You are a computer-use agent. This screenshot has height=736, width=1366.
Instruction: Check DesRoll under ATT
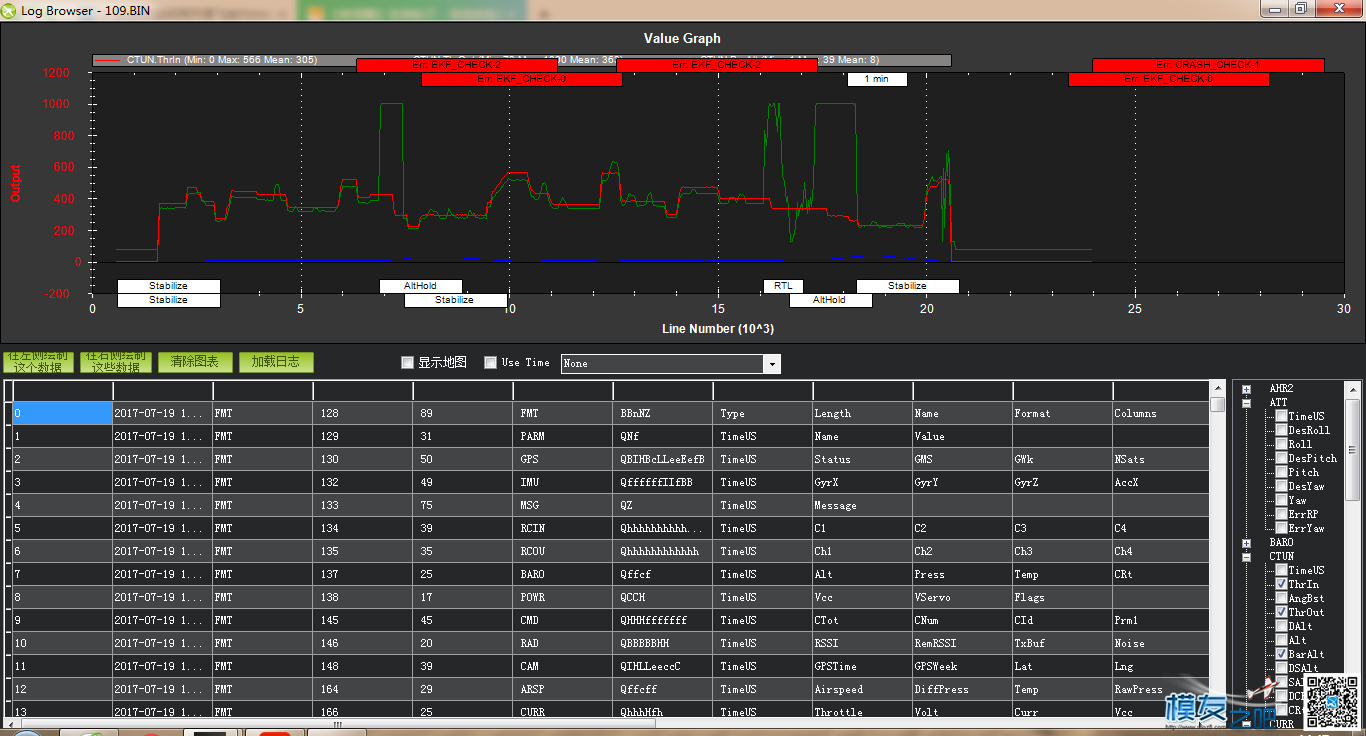[x=1281, y=430]
